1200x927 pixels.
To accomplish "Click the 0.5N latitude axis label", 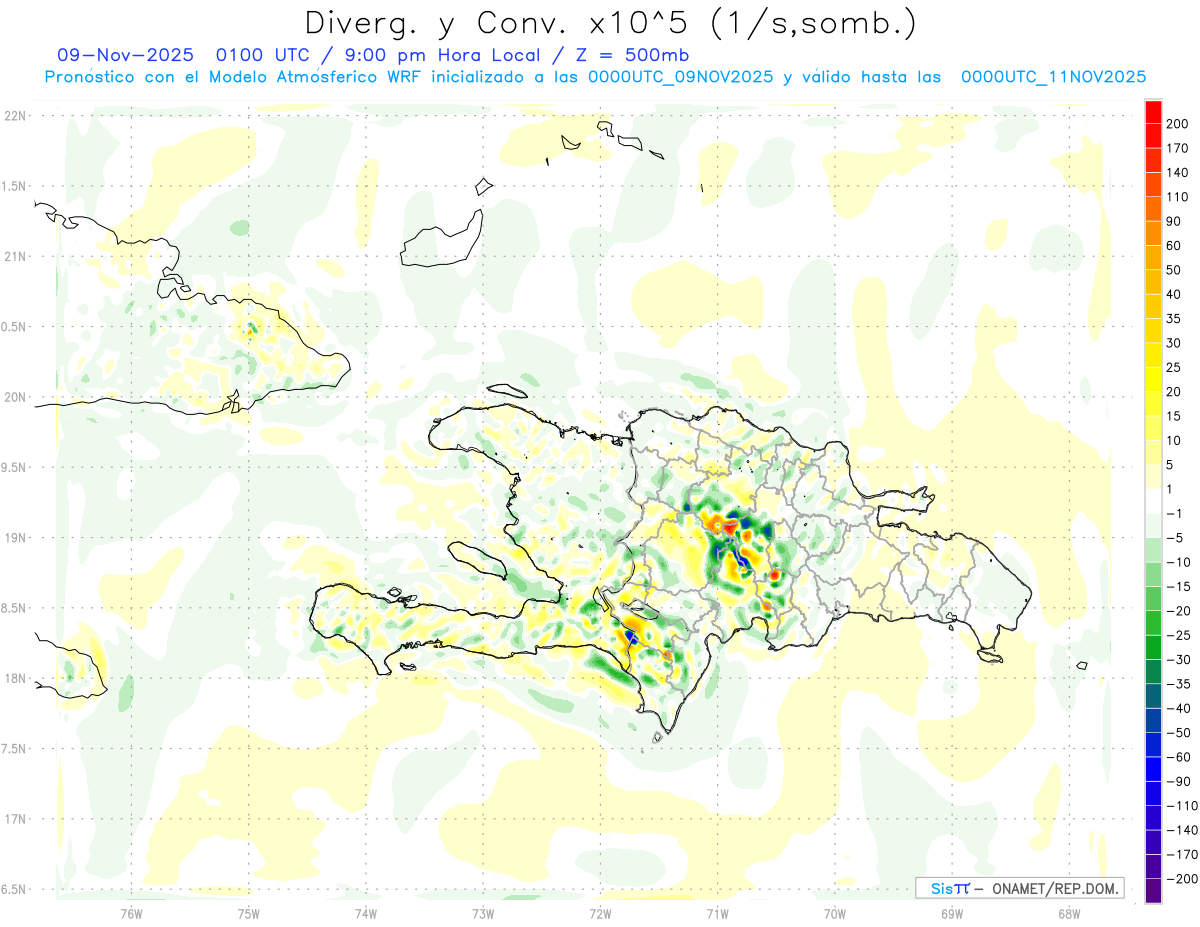I will pyautogui.click(x=14, y=327).
